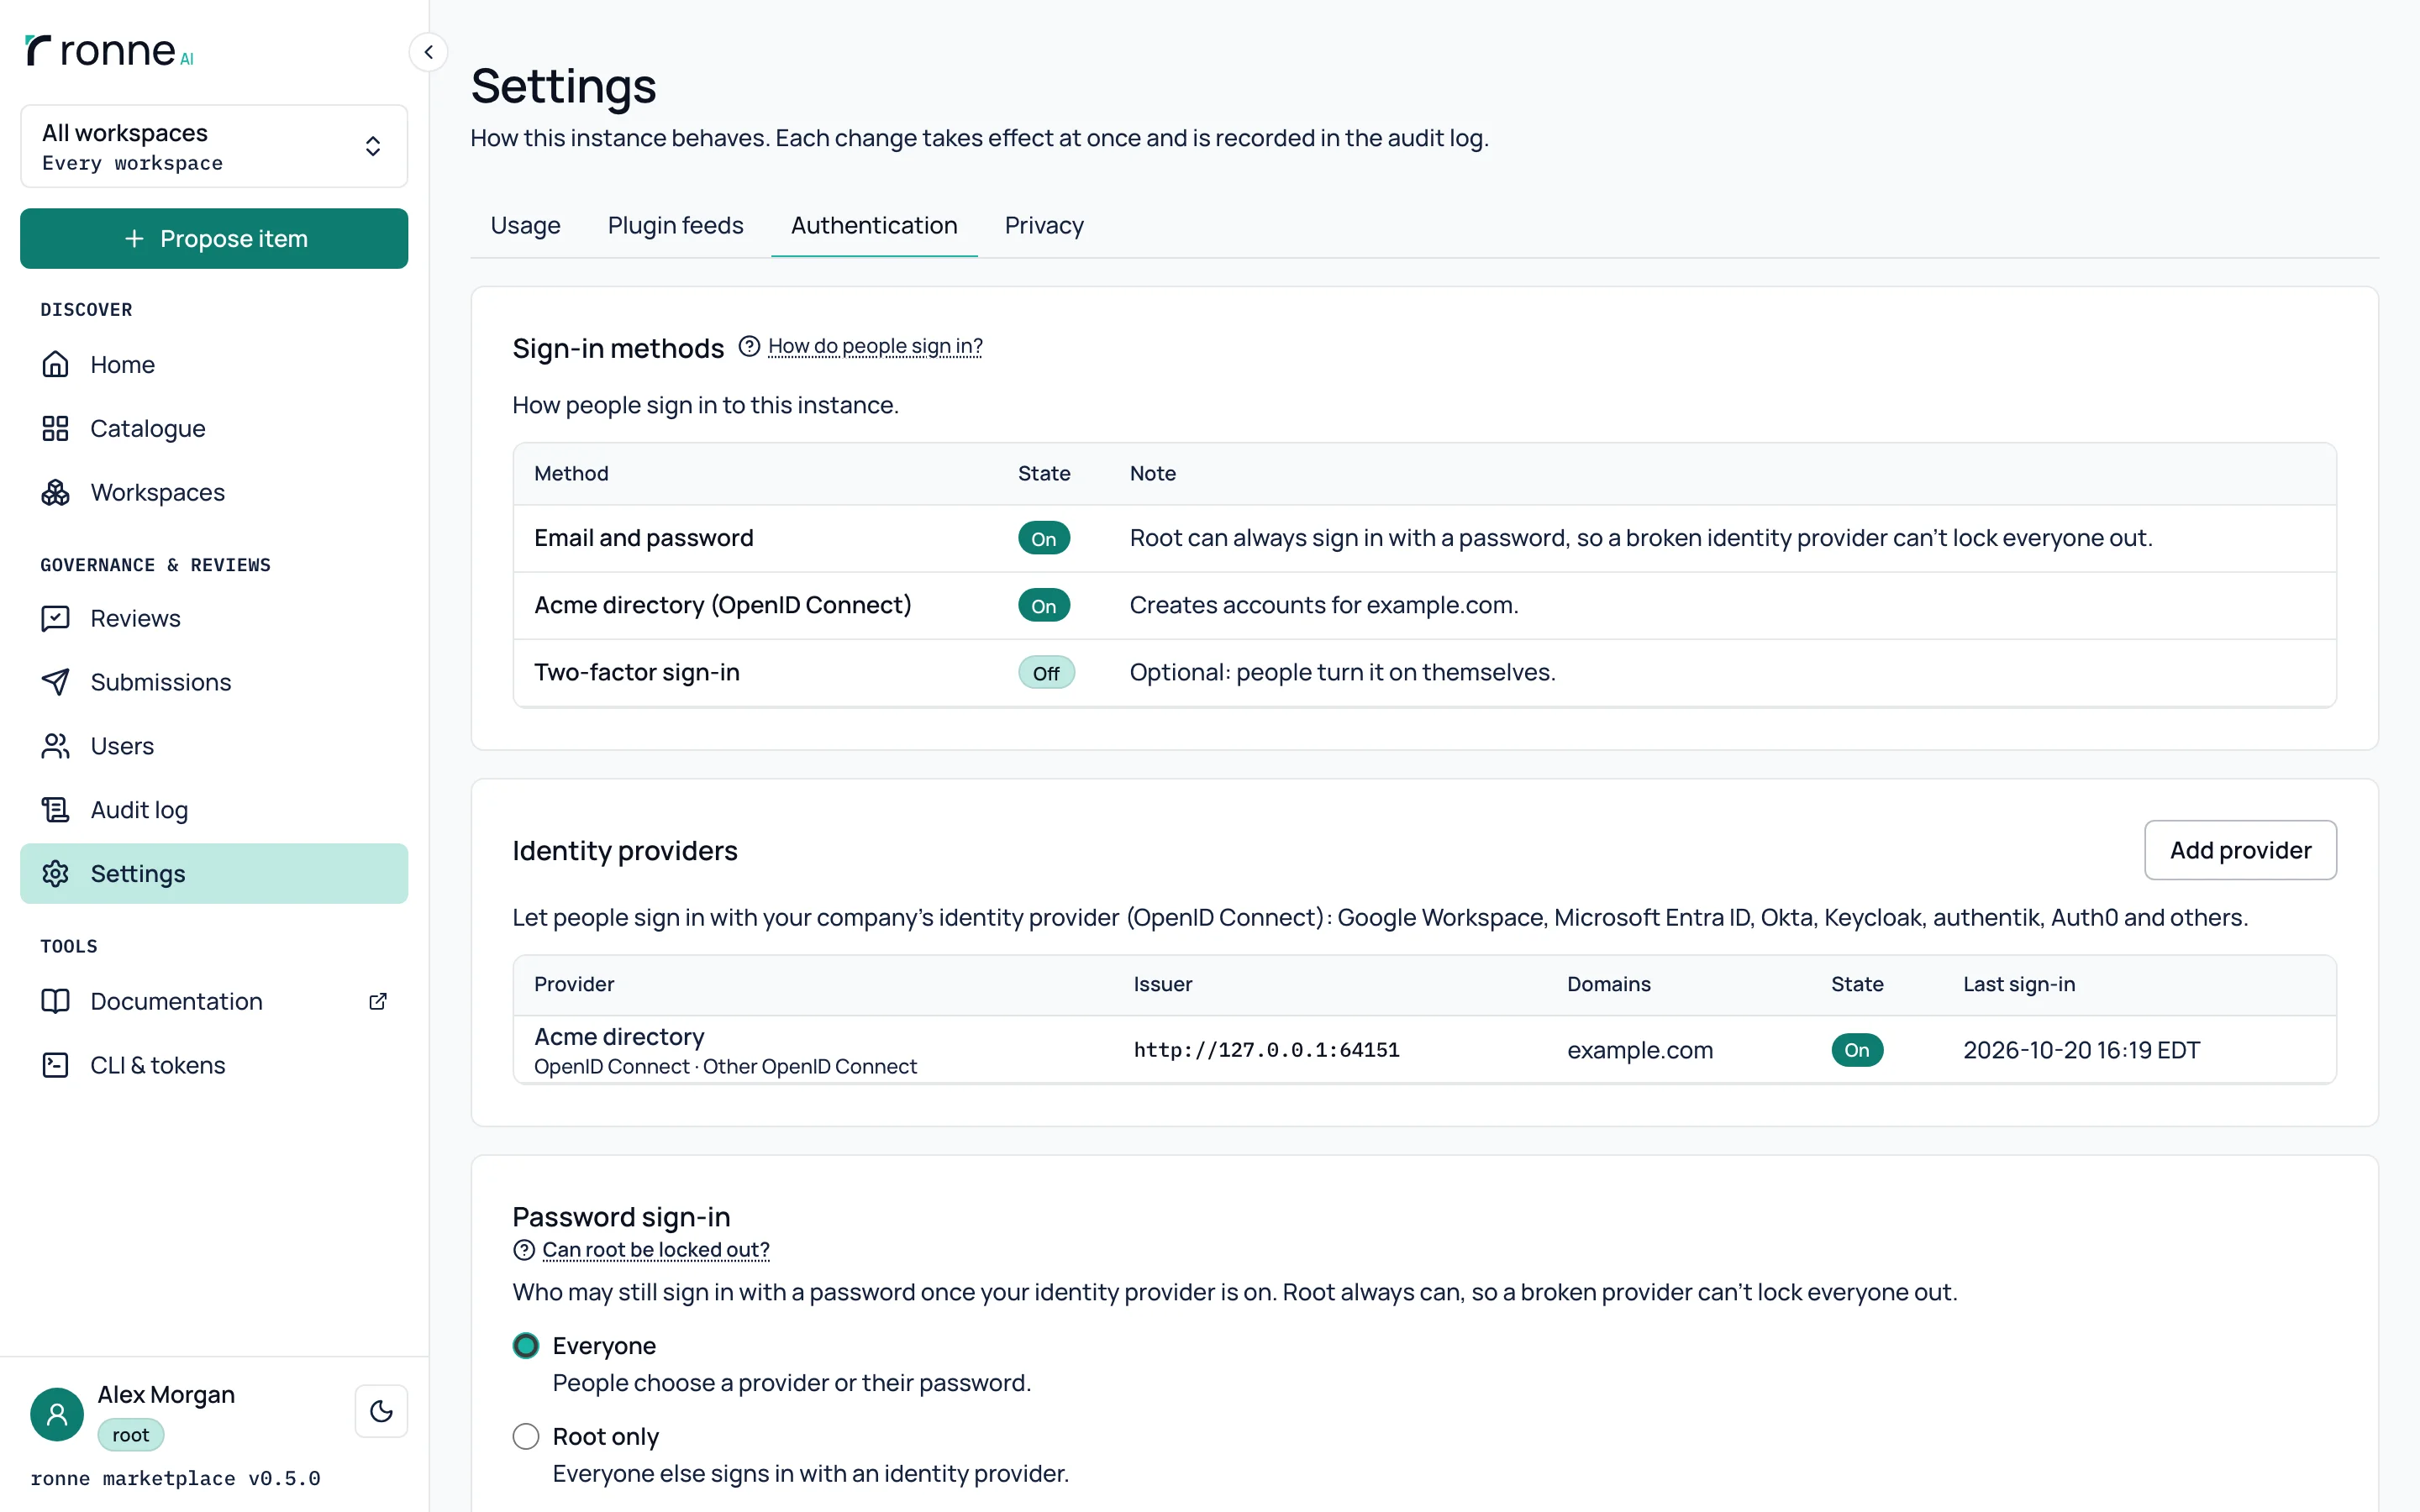Open the How do people sign in link
The height and width of the screenshot is (1512, 2420).
pos(875,346)
